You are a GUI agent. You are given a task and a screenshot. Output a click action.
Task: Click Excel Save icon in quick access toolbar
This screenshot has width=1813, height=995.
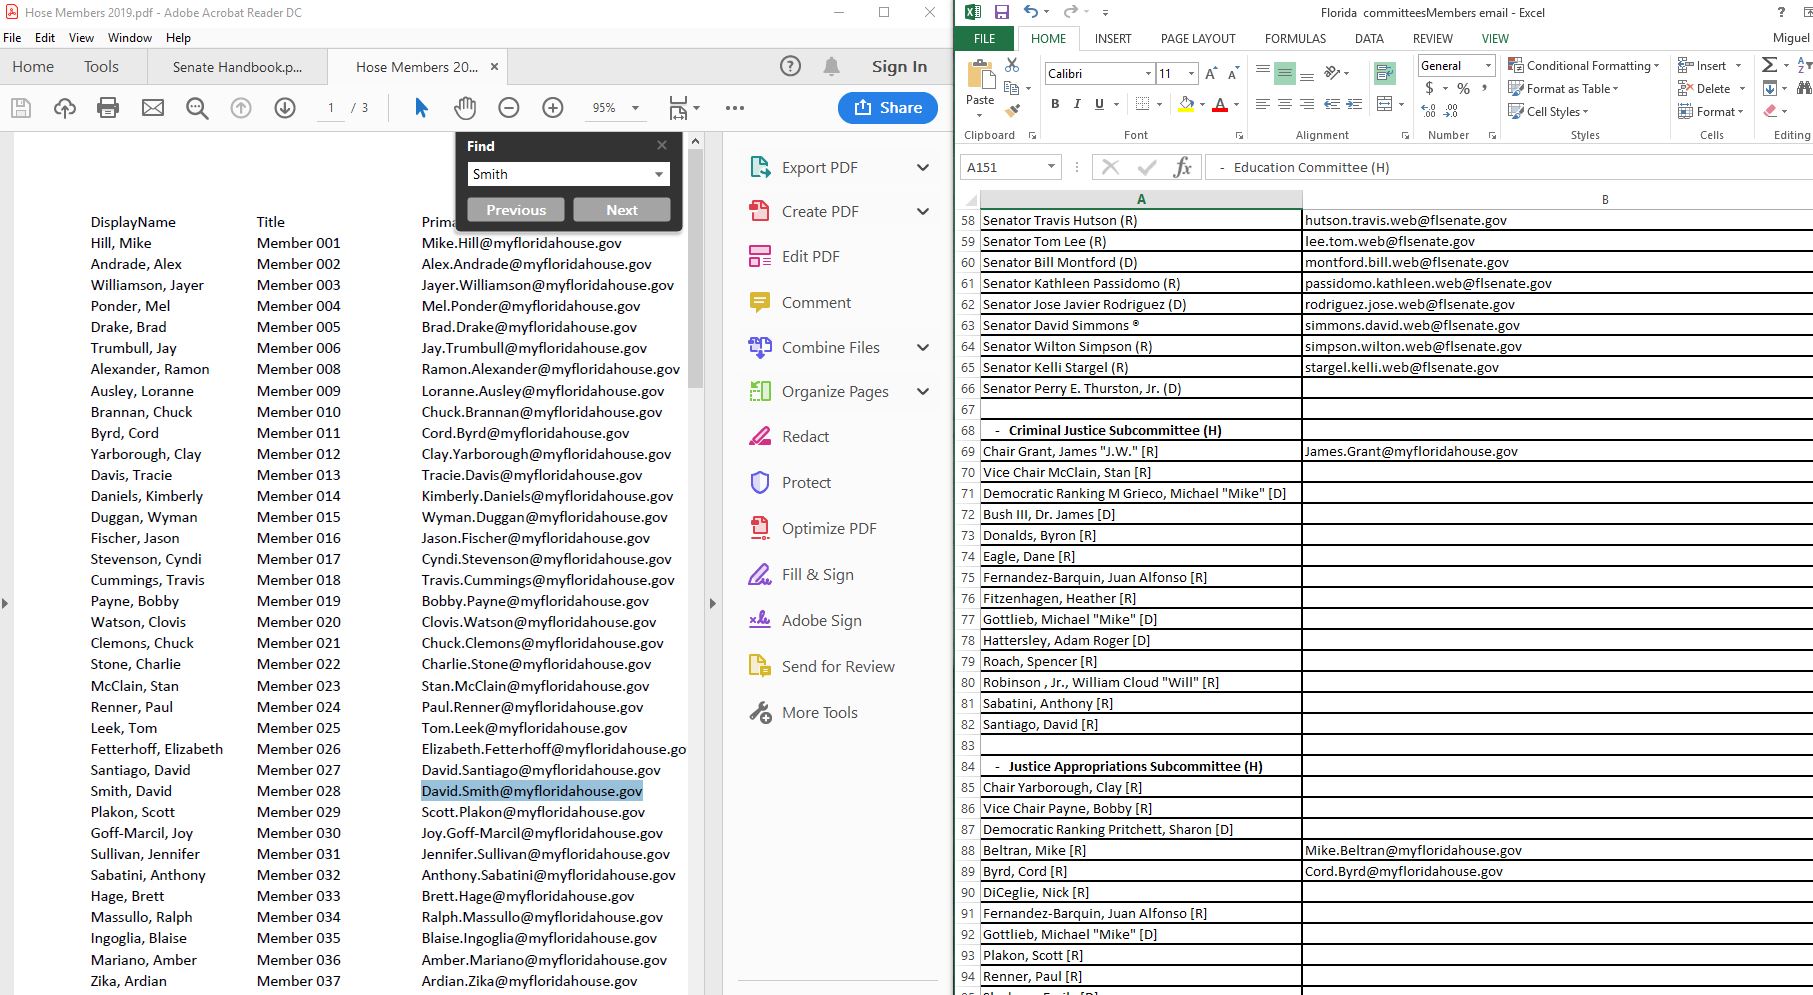click(x=1001, y=12)
